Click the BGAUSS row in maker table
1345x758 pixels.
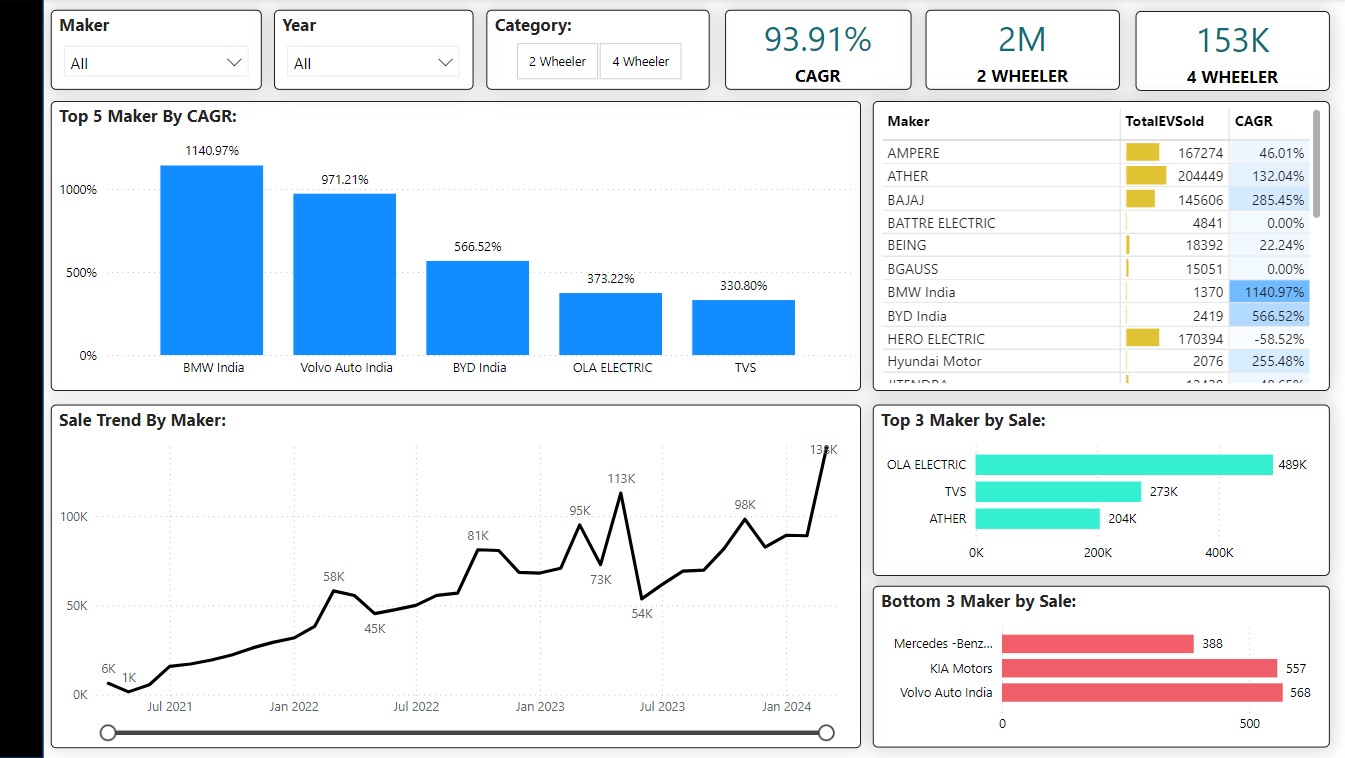1096,268
